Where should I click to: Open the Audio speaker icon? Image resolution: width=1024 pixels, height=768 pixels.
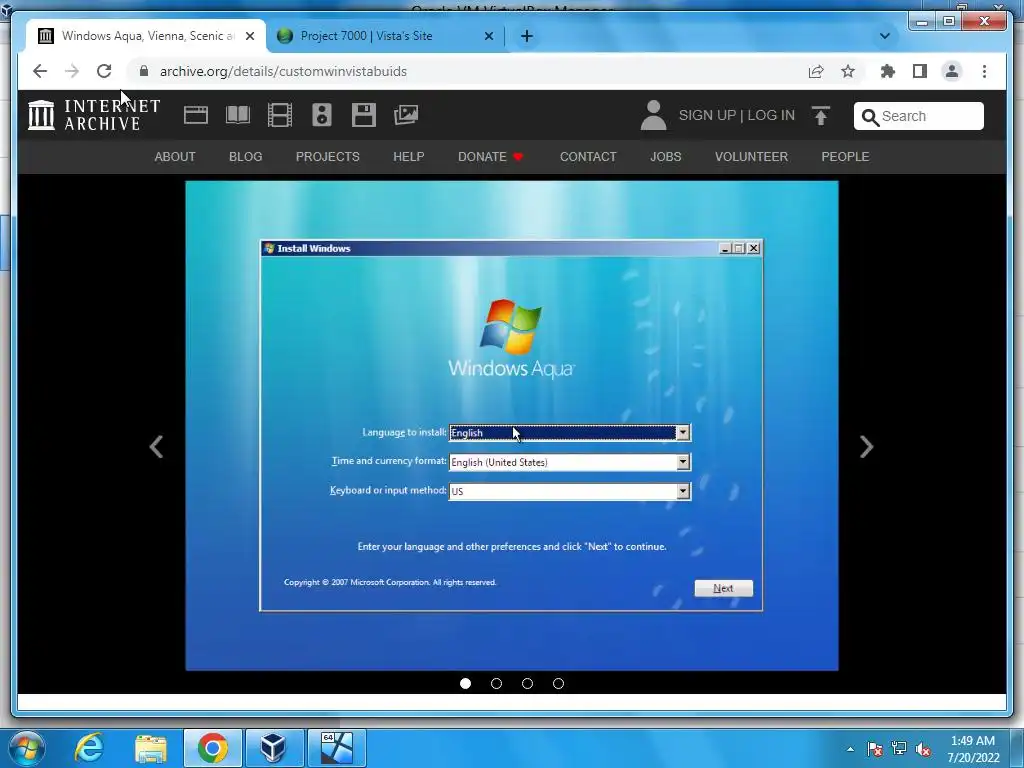(x=322, y=115)
